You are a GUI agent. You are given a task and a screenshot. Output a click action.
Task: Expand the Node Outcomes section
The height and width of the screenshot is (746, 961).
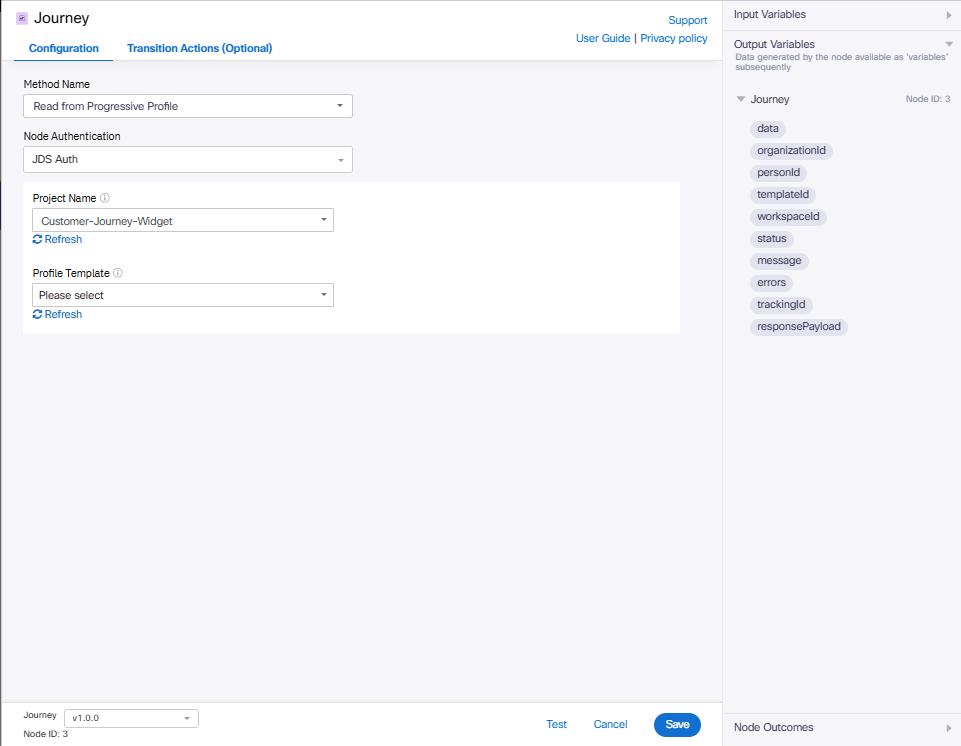[949, 728]
